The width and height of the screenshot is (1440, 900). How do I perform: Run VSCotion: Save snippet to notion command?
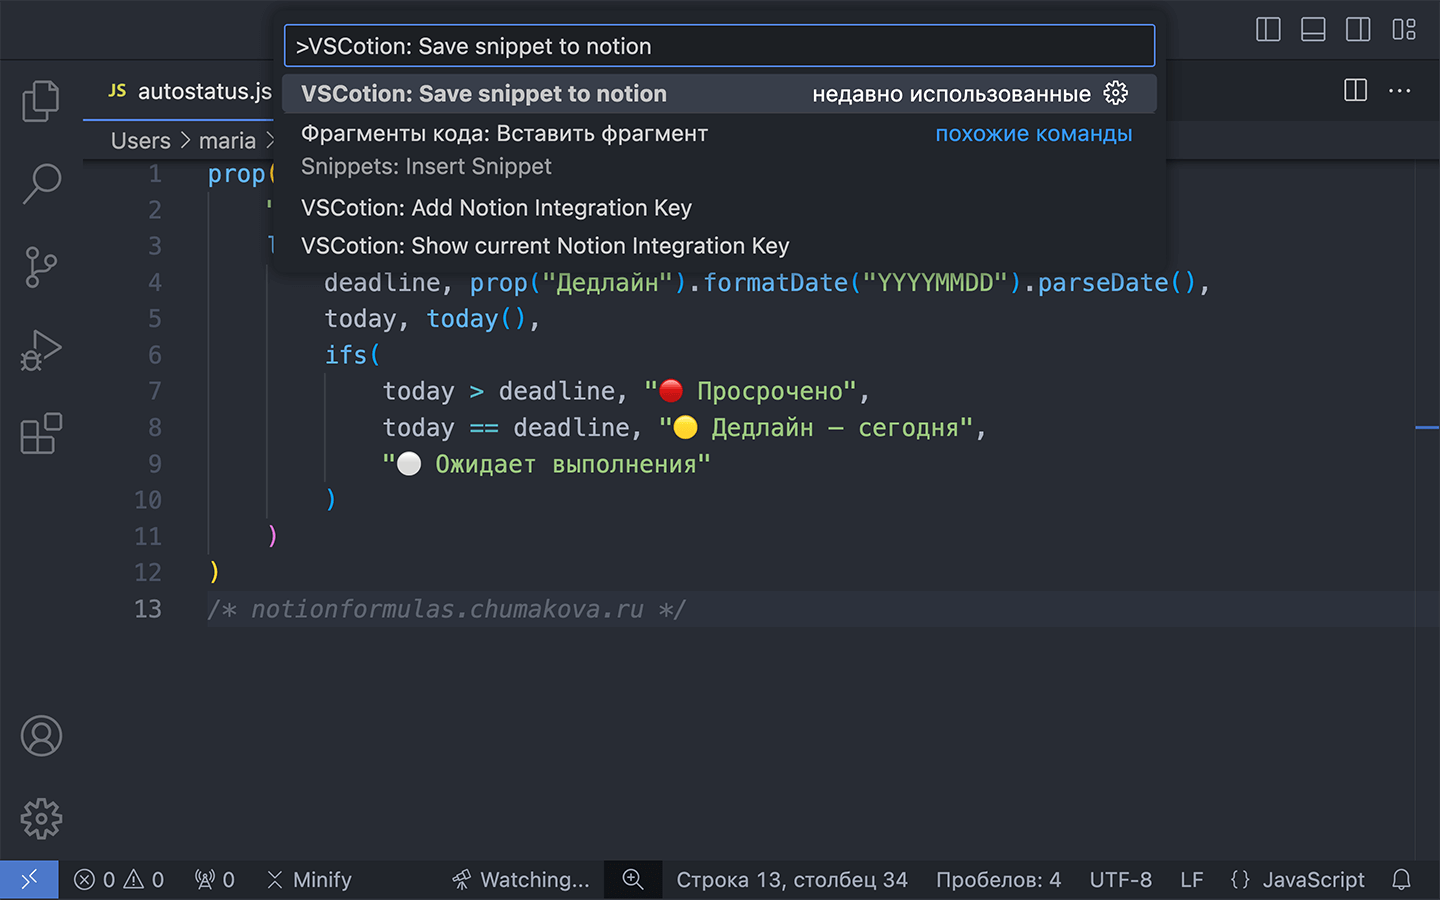click(719, 94)
